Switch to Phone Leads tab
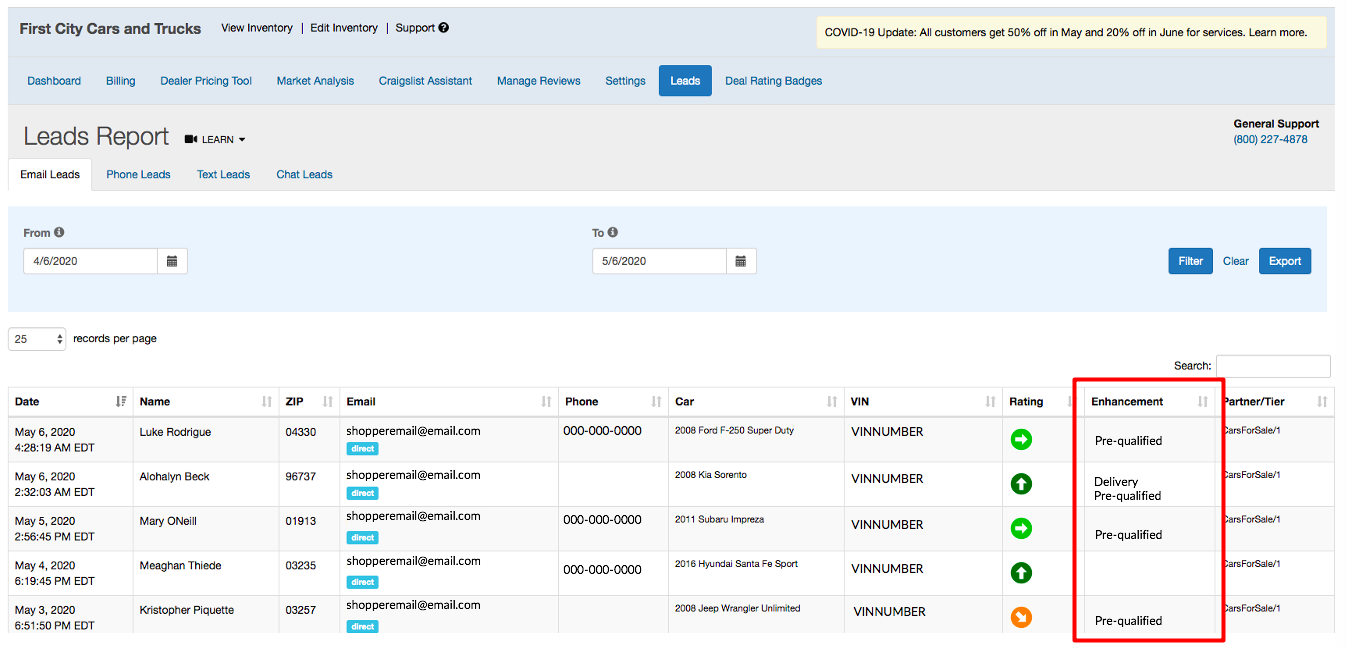The width and height of the screenshot is (1346, 649). [138, 174]
